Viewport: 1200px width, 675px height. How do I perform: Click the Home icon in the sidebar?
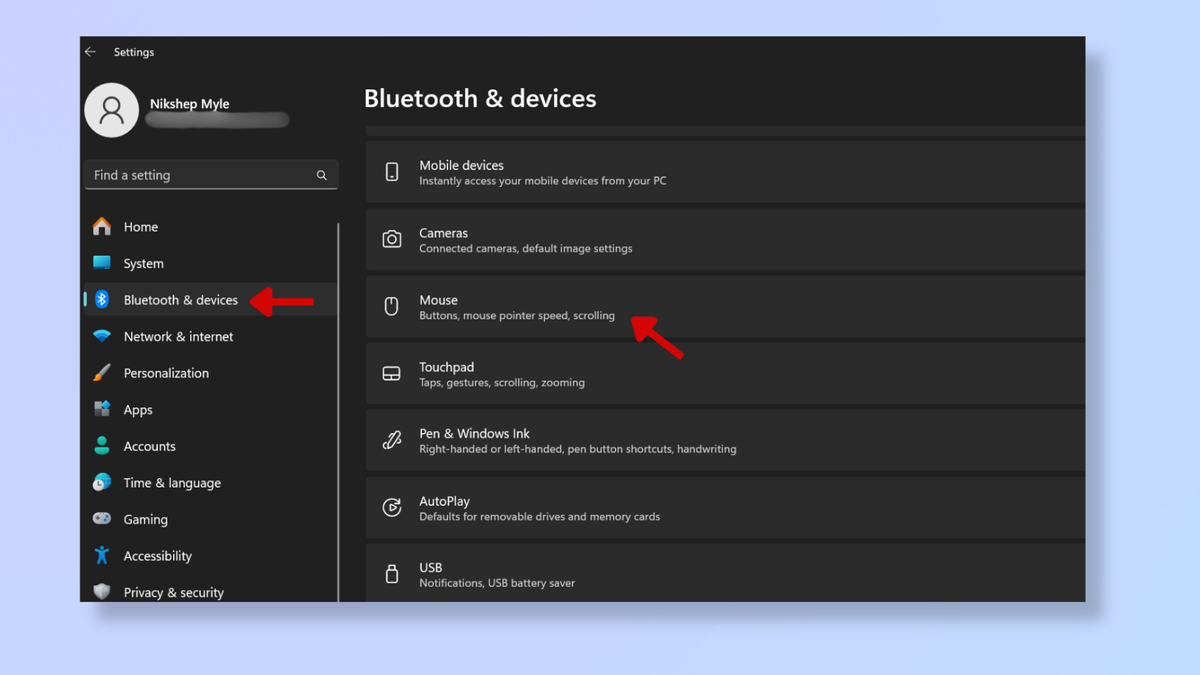coord(103,227)
